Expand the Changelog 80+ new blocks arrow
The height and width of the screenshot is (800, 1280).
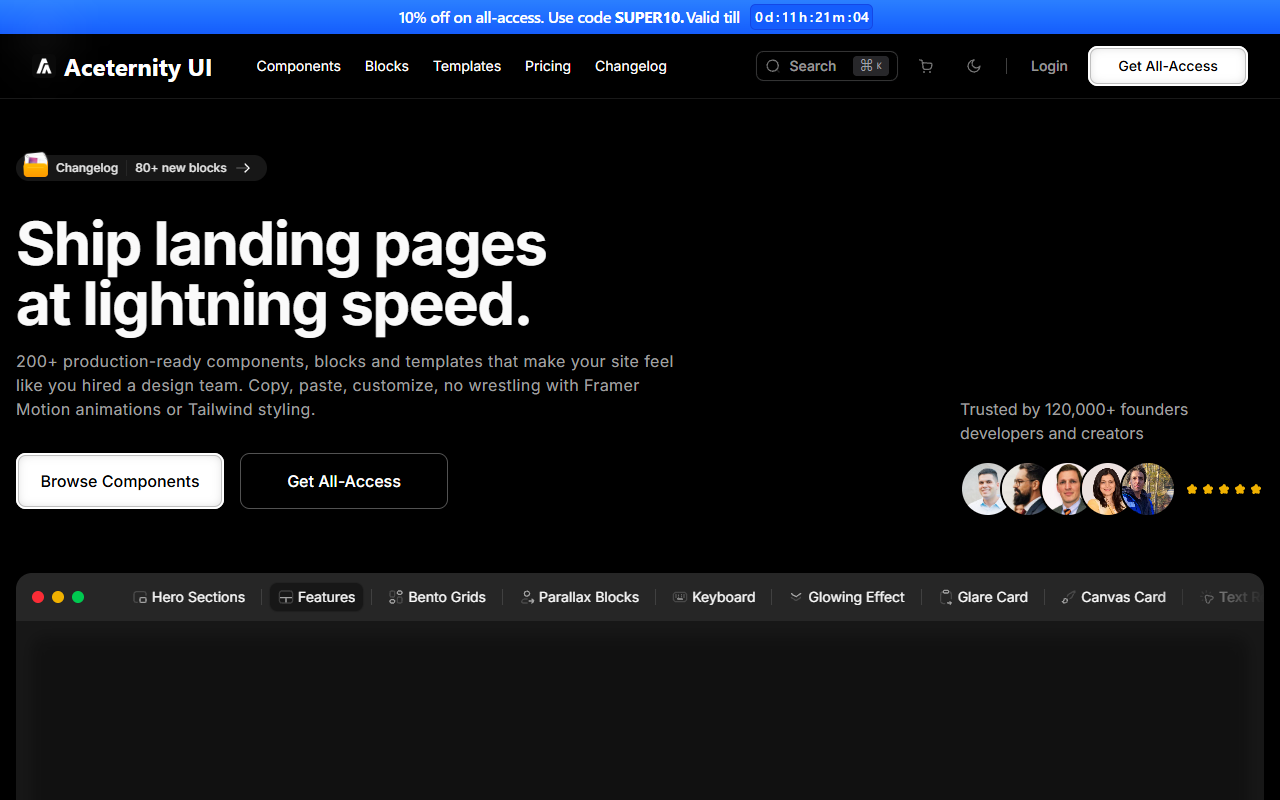[244, 168]
